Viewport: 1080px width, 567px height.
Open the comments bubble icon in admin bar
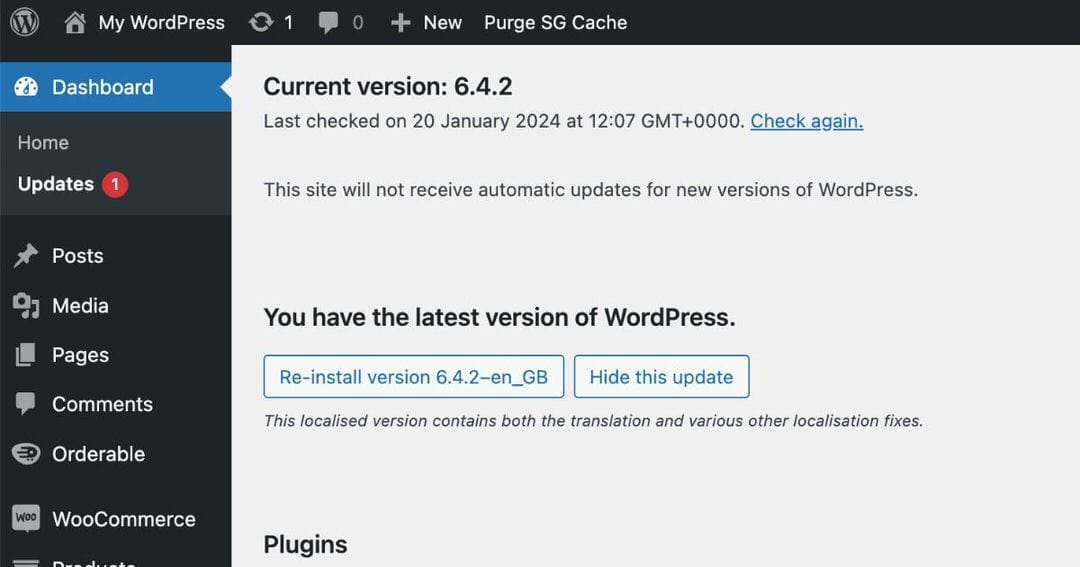coord(328,23)
